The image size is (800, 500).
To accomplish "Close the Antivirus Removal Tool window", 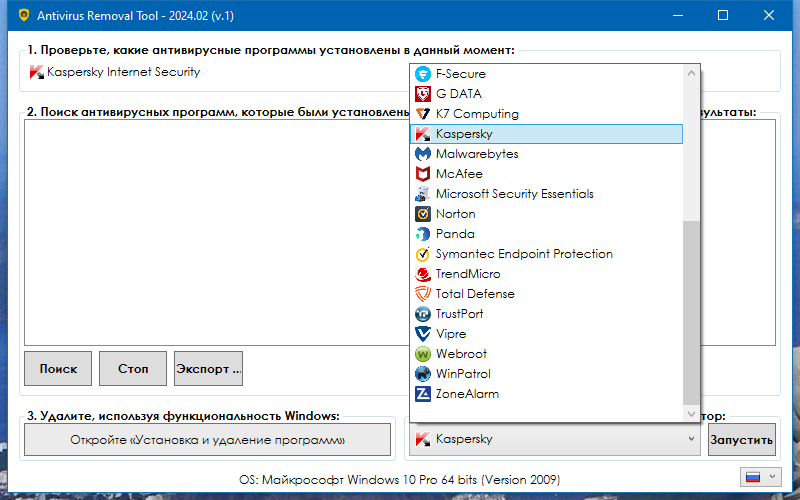I will coord(769,15).
